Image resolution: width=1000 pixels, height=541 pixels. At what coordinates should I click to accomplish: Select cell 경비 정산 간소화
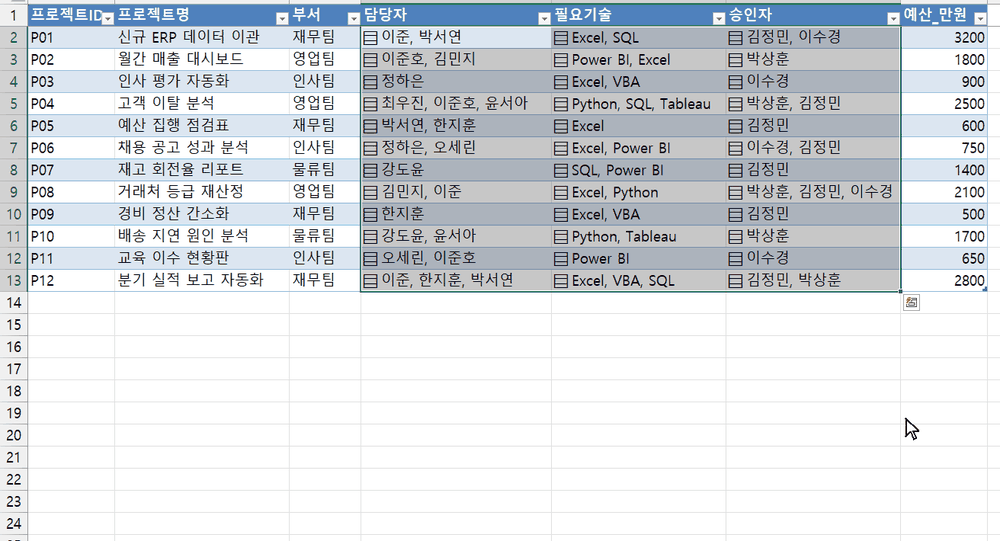202,214
